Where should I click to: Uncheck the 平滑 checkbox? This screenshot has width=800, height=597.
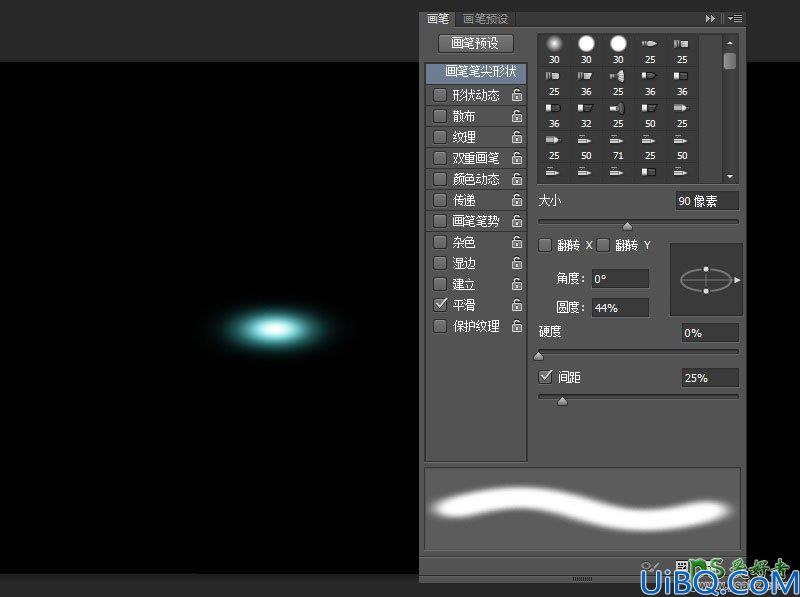[x=440, y=305]
